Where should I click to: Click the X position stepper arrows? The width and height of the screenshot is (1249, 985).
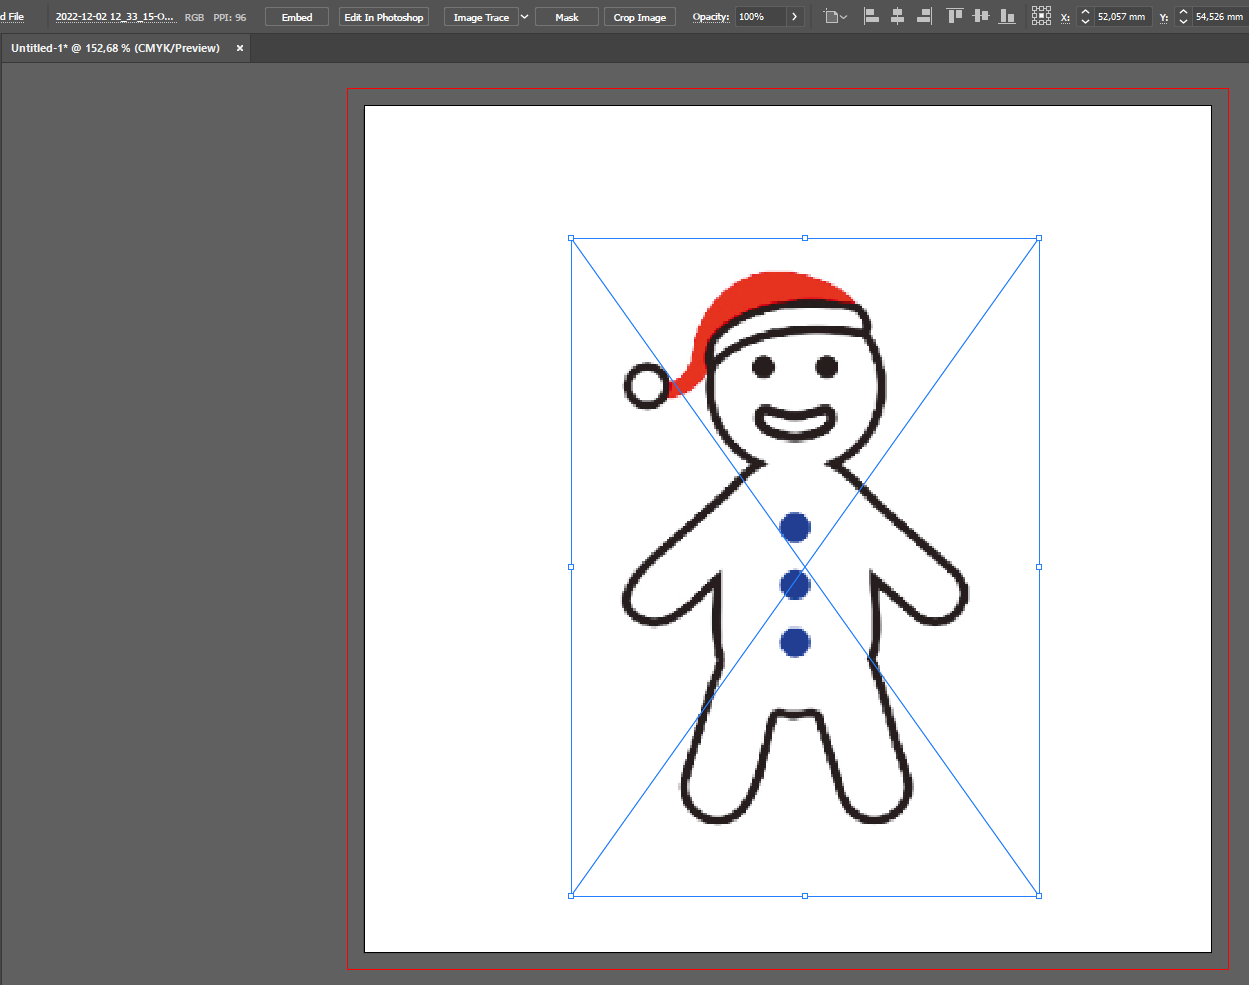click(1085, 17)
